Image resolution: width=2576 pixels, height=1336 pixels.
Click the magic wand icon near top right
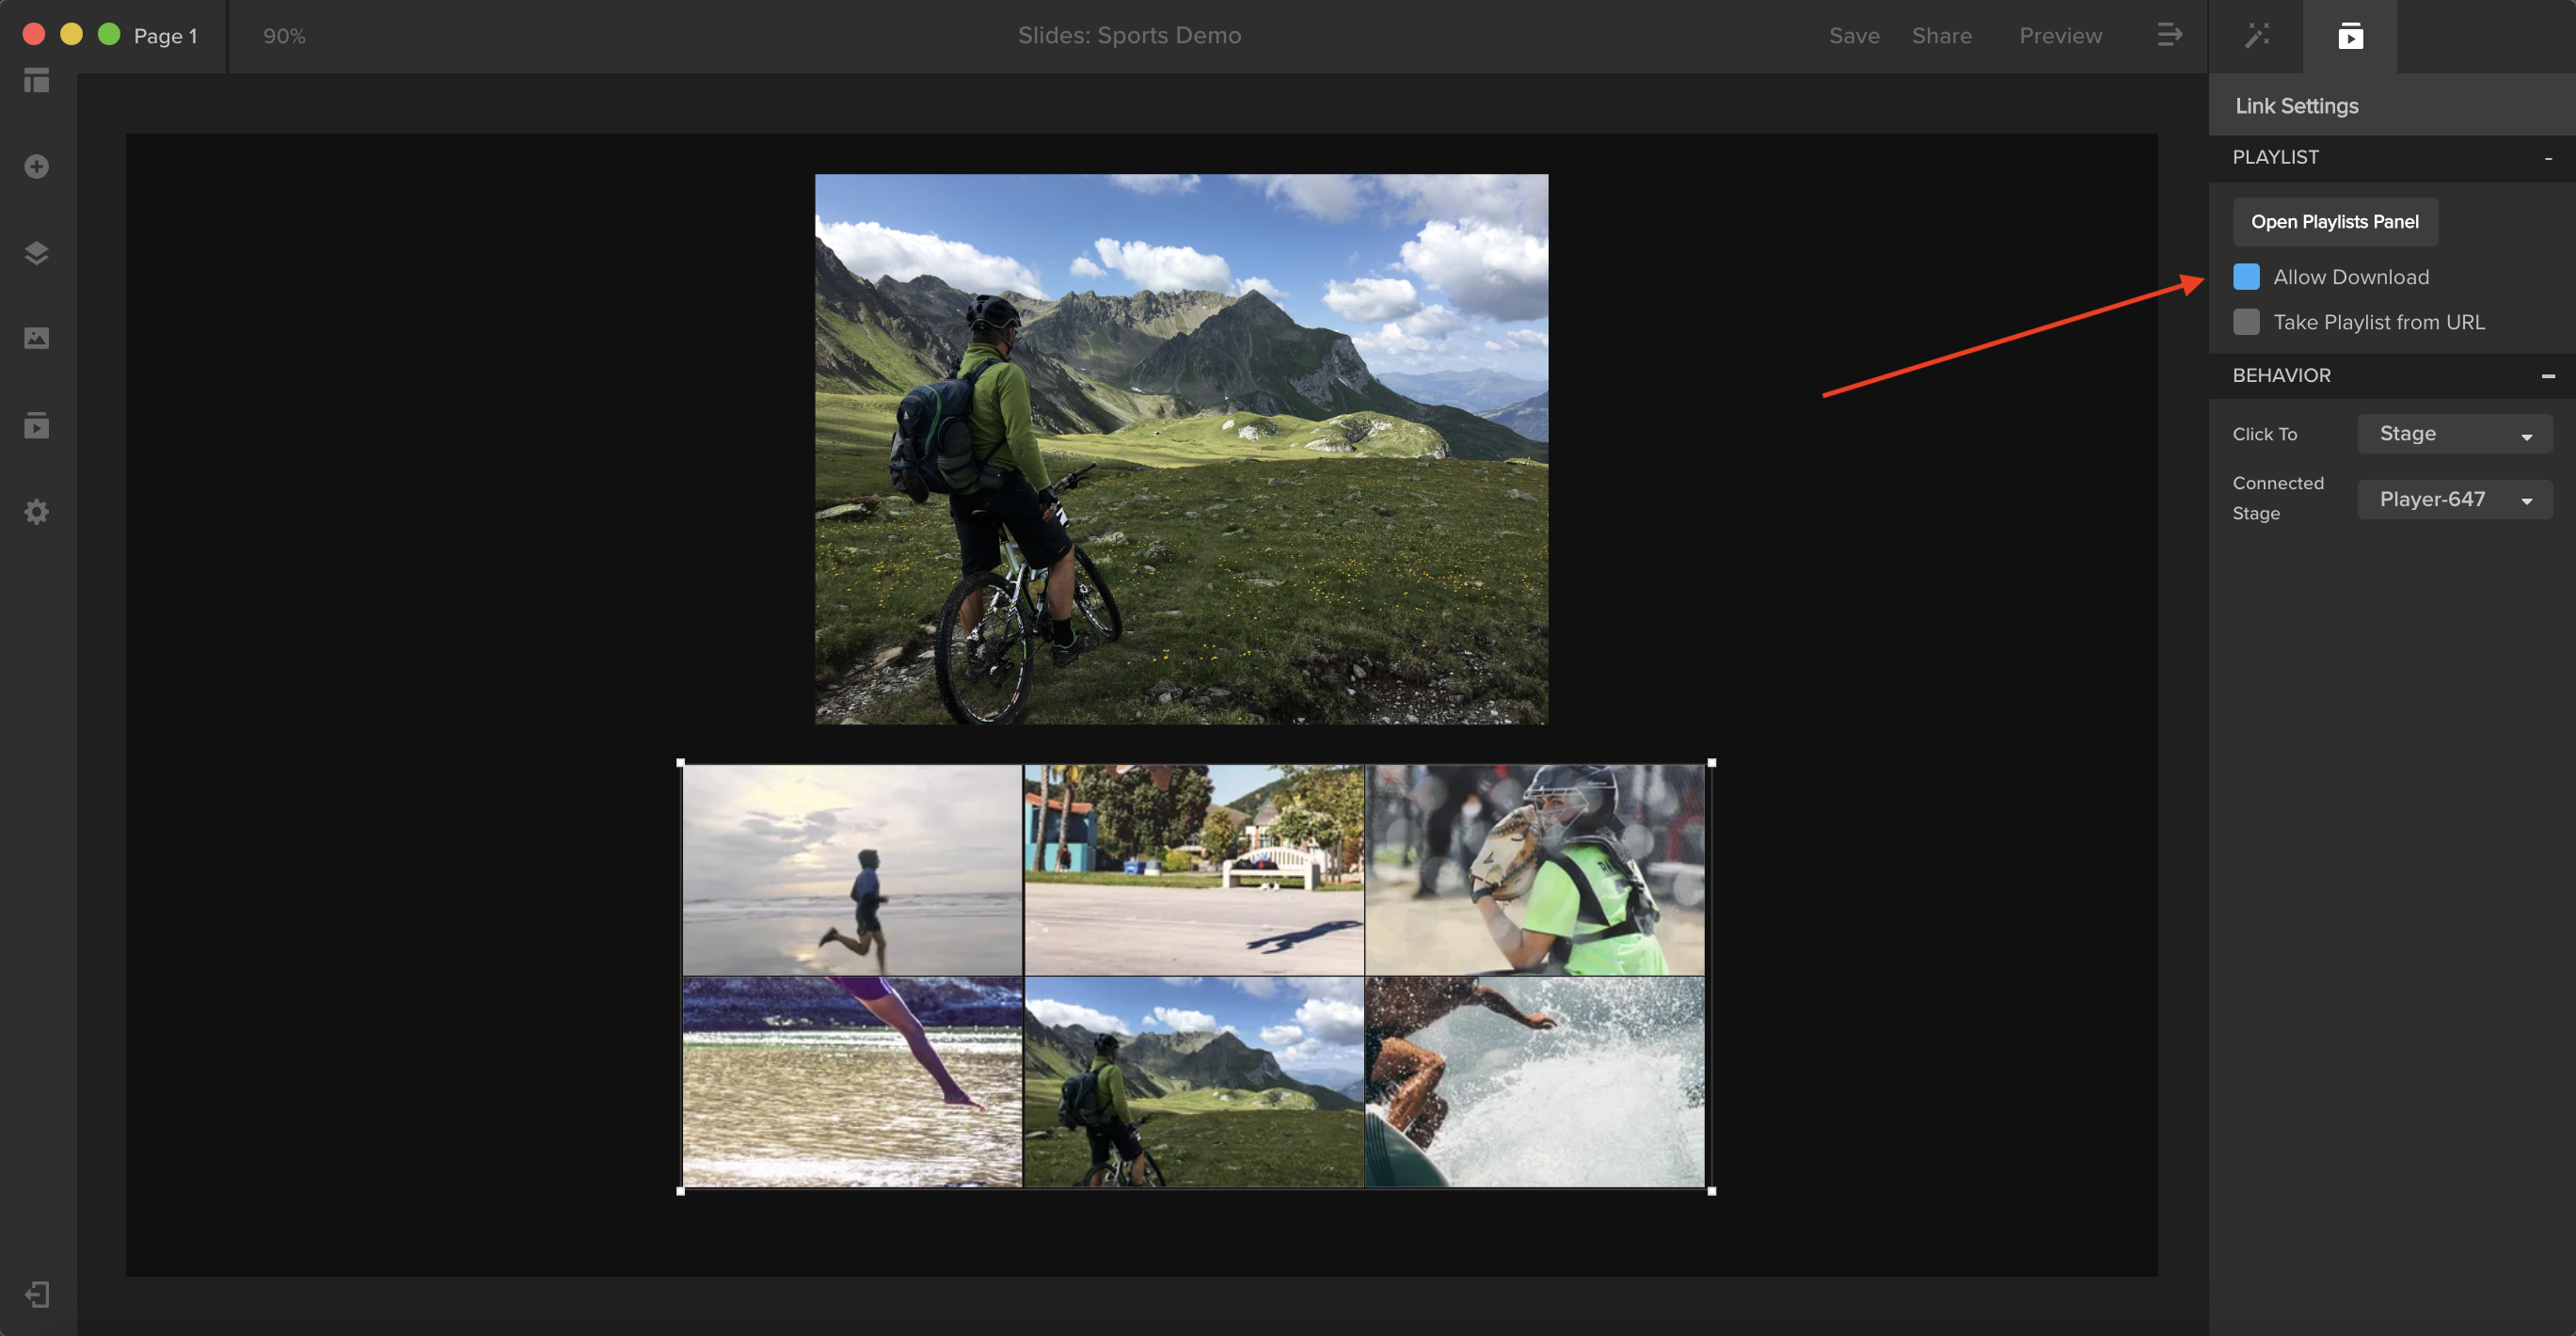(x=2257, y=35)
